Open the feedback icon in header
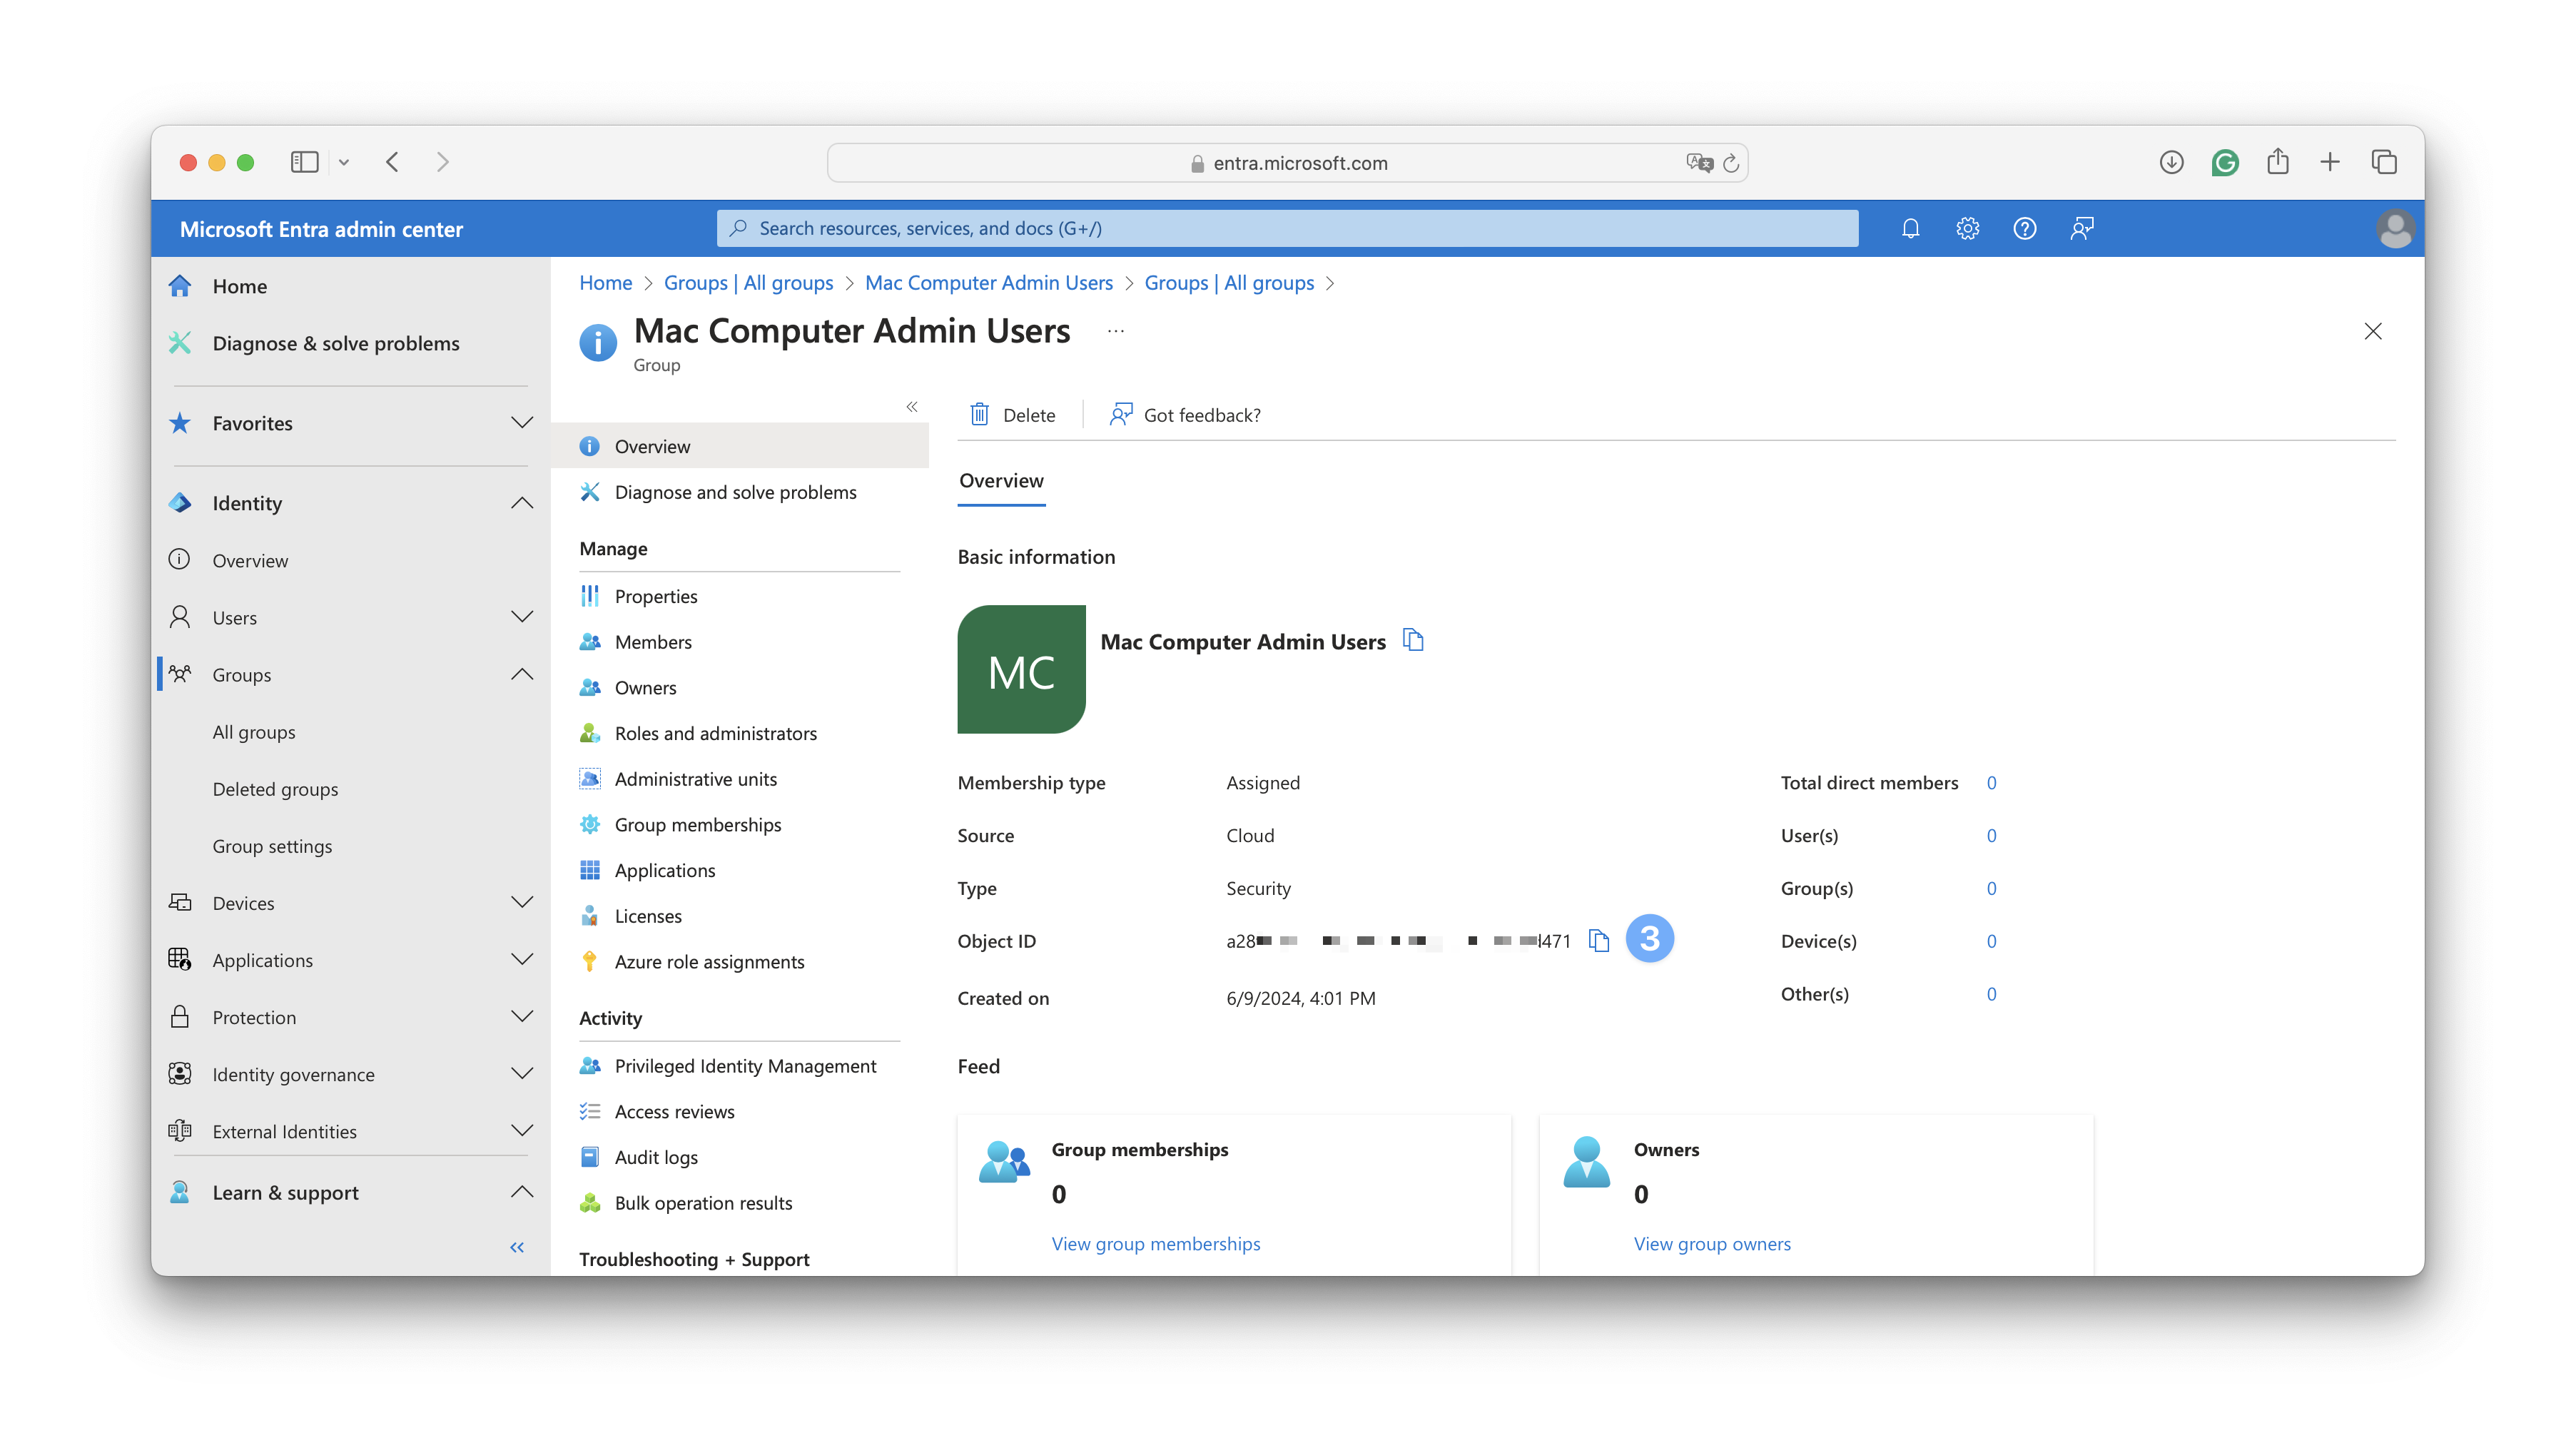The image size is (2576, 1453). pos(2082,229)
